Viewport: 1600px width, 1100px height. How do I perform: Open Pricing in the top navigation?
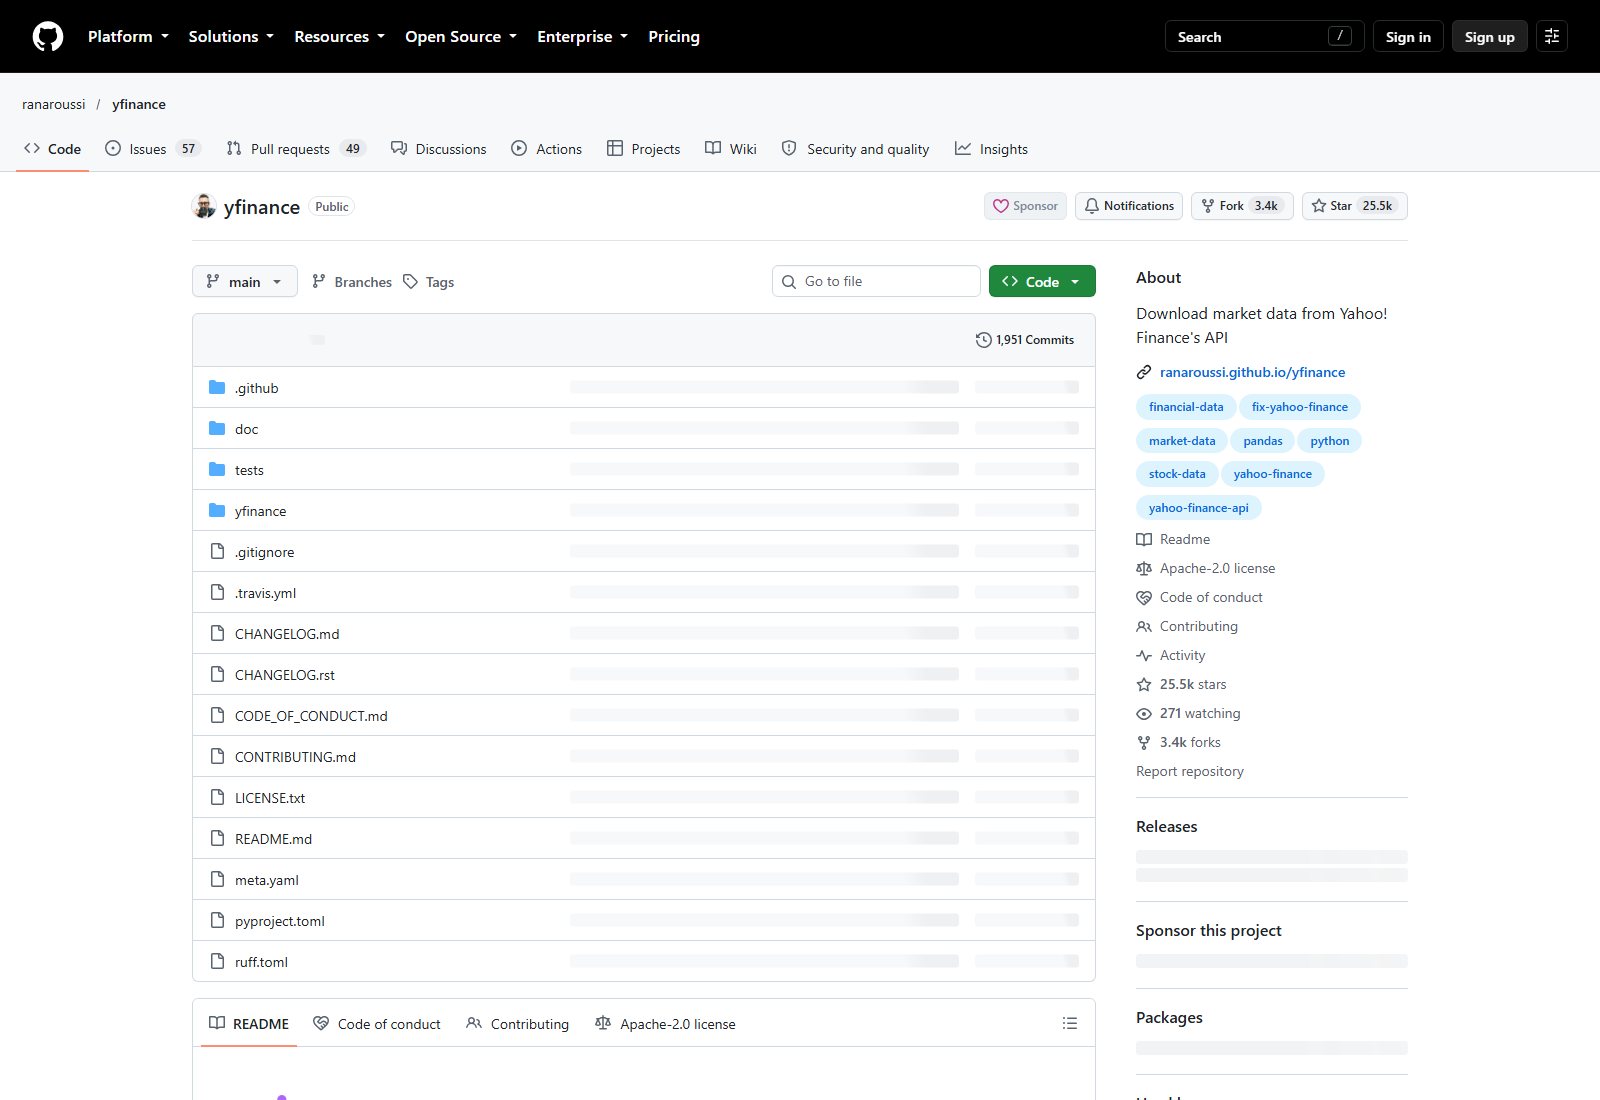click(674, 37)
